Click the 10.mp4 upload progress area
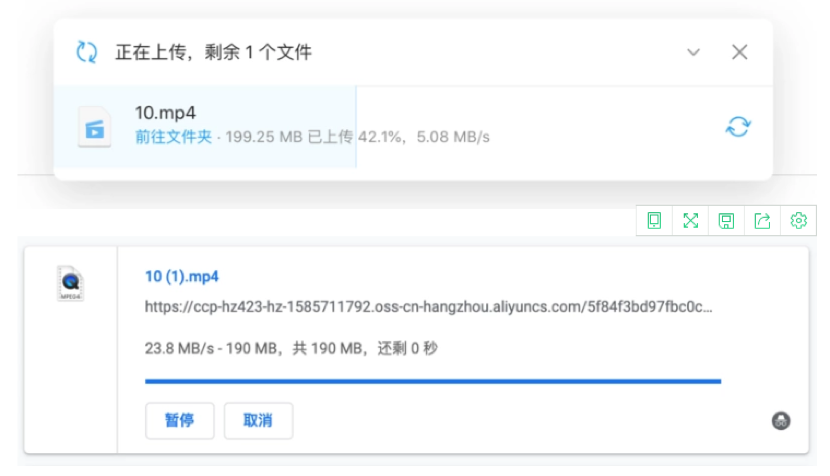Viewport: 830px width, 476px height. pos(413,127)
